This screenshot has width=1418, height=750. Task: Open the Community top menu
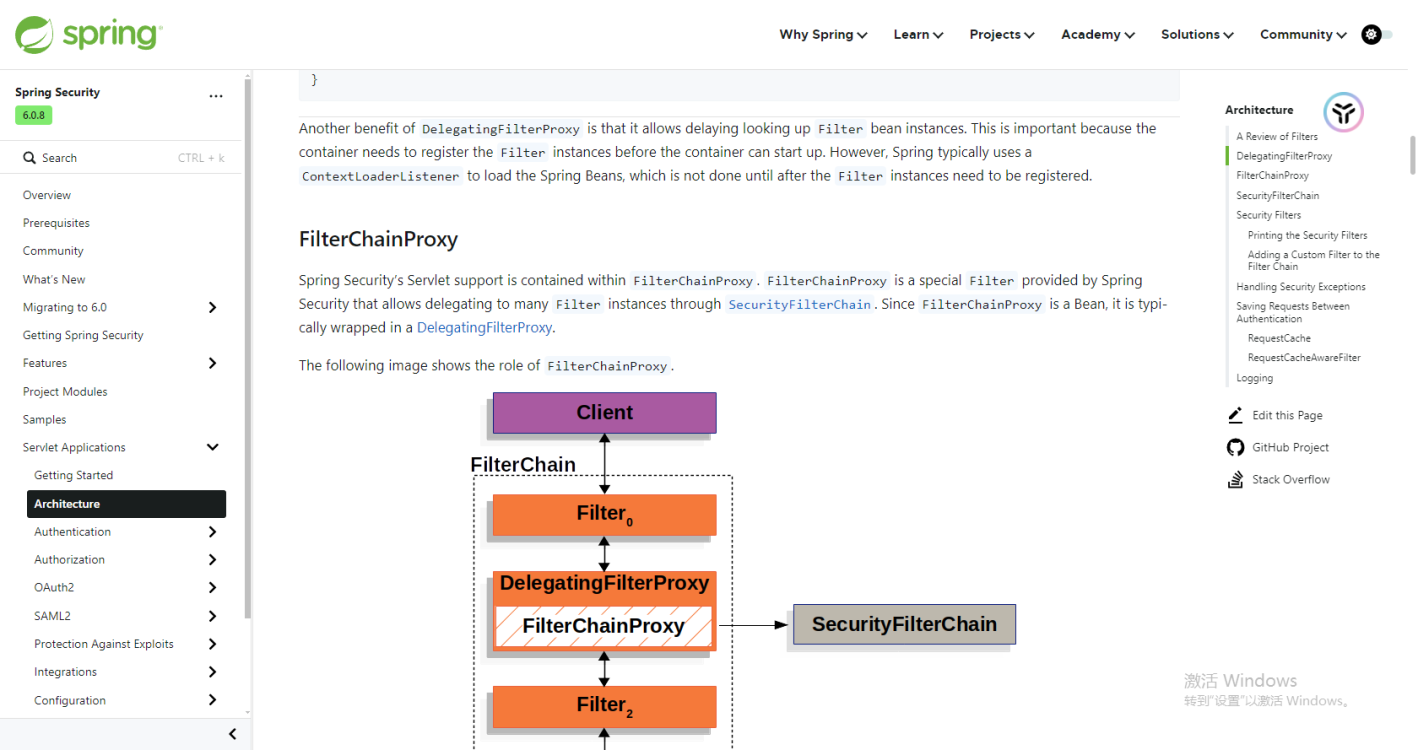point(1303,34)
